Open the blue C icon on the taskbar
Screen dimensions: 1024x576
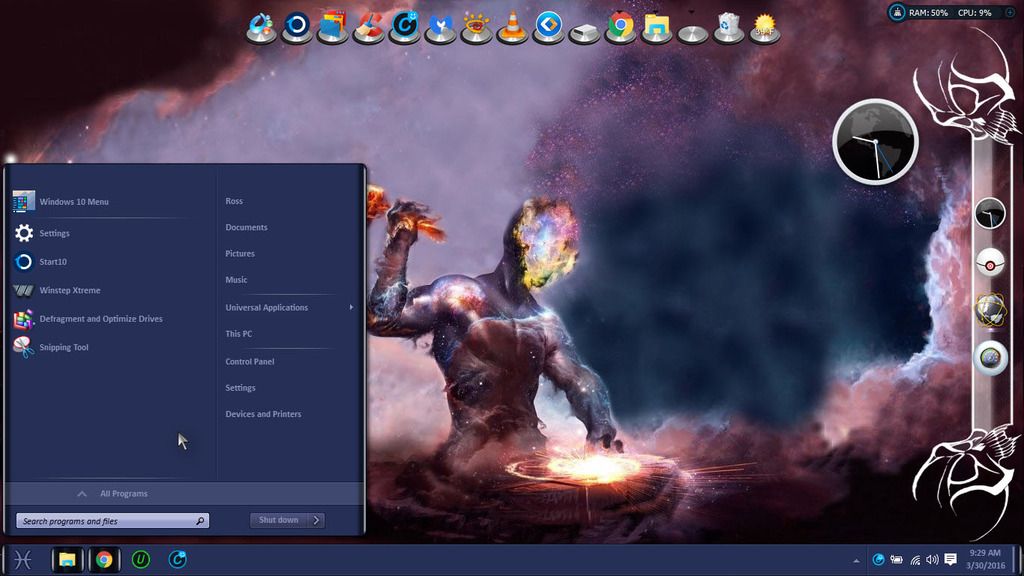177,560
